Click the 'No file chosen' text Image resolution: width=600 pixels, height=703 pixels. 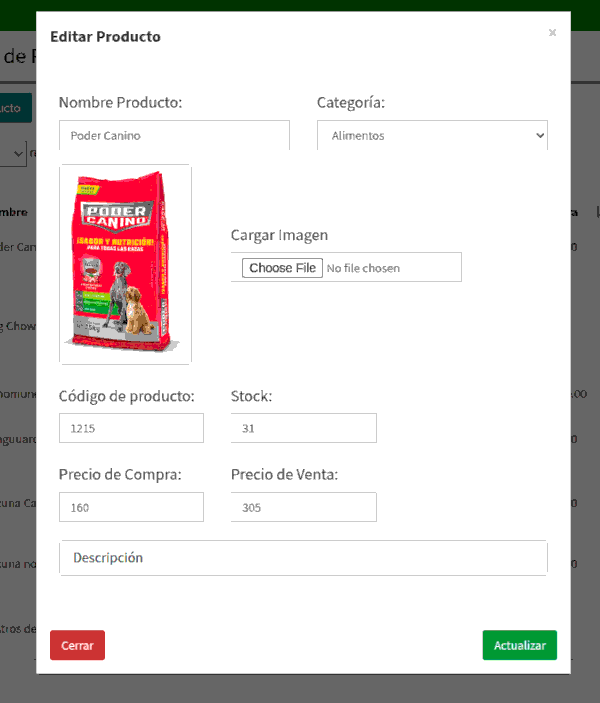tap(363, 268)
